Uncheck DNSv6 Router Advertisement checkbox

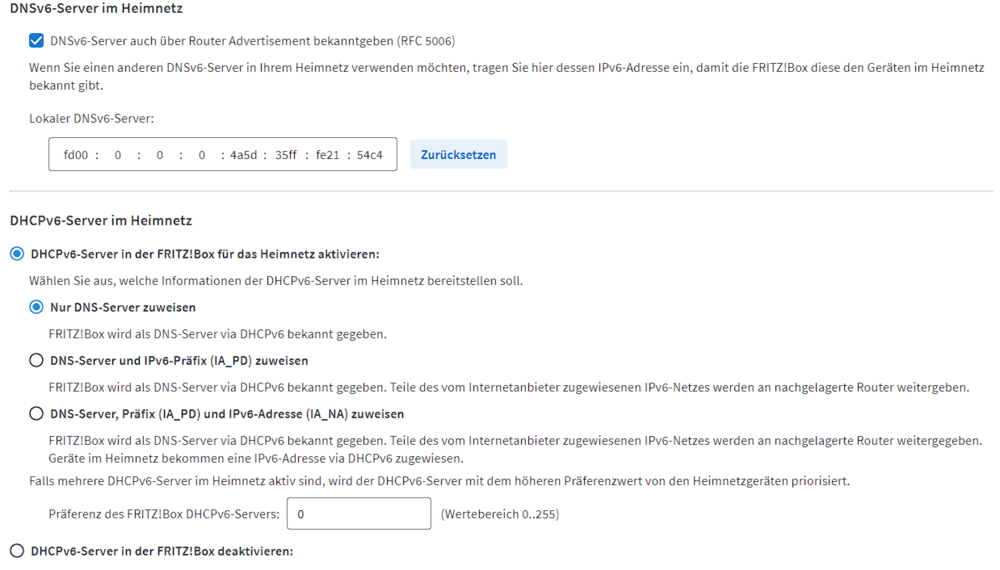coord(37,41)
